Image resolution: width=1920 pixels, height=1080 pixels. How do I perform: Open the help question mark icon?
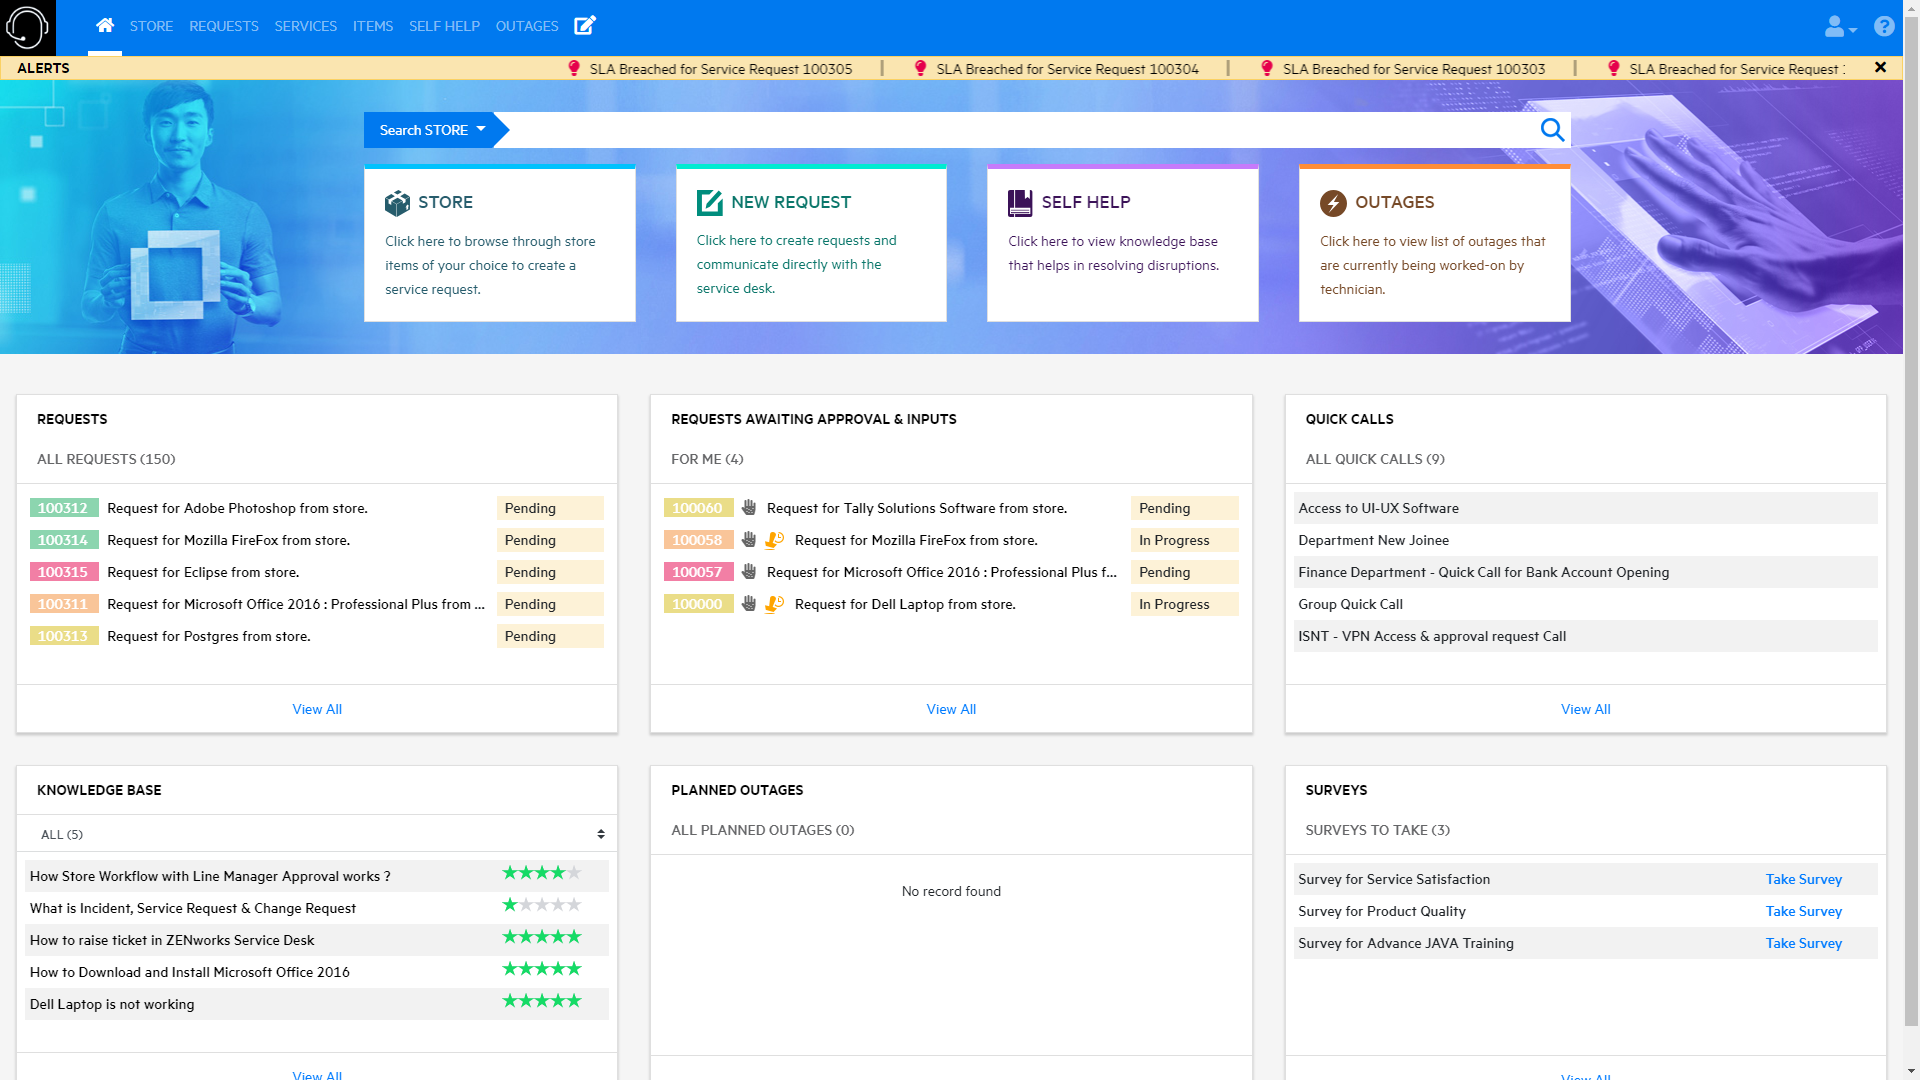coord(1884,27)
